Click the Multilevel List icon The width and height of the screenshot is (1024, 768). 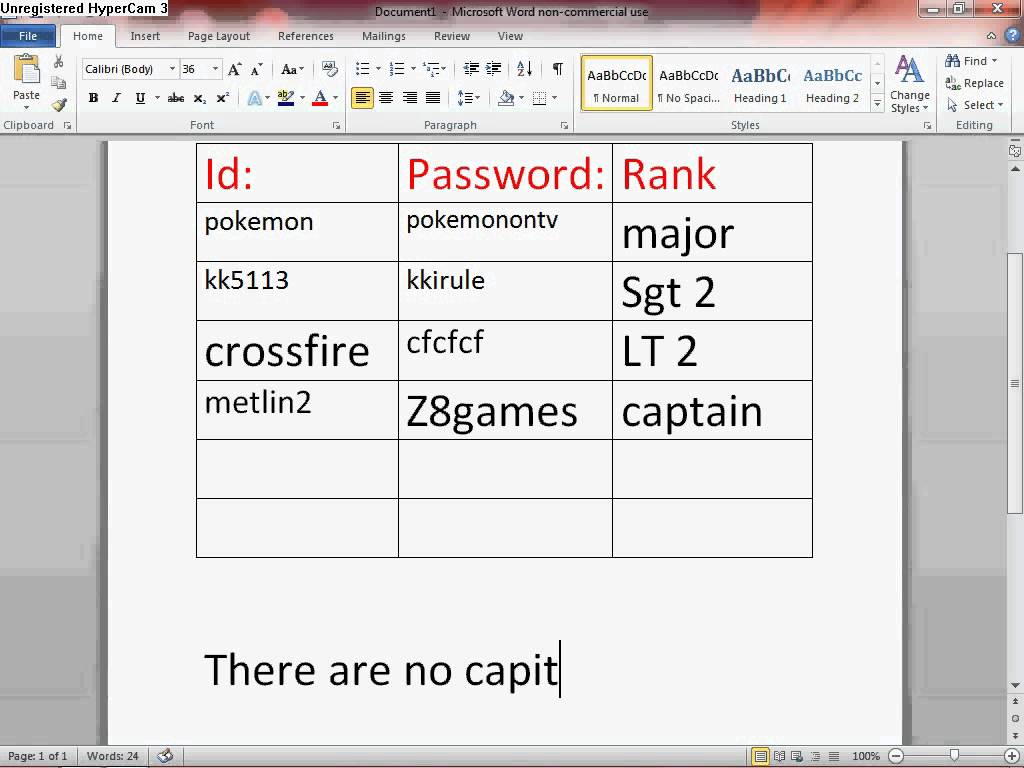(432, 69)
